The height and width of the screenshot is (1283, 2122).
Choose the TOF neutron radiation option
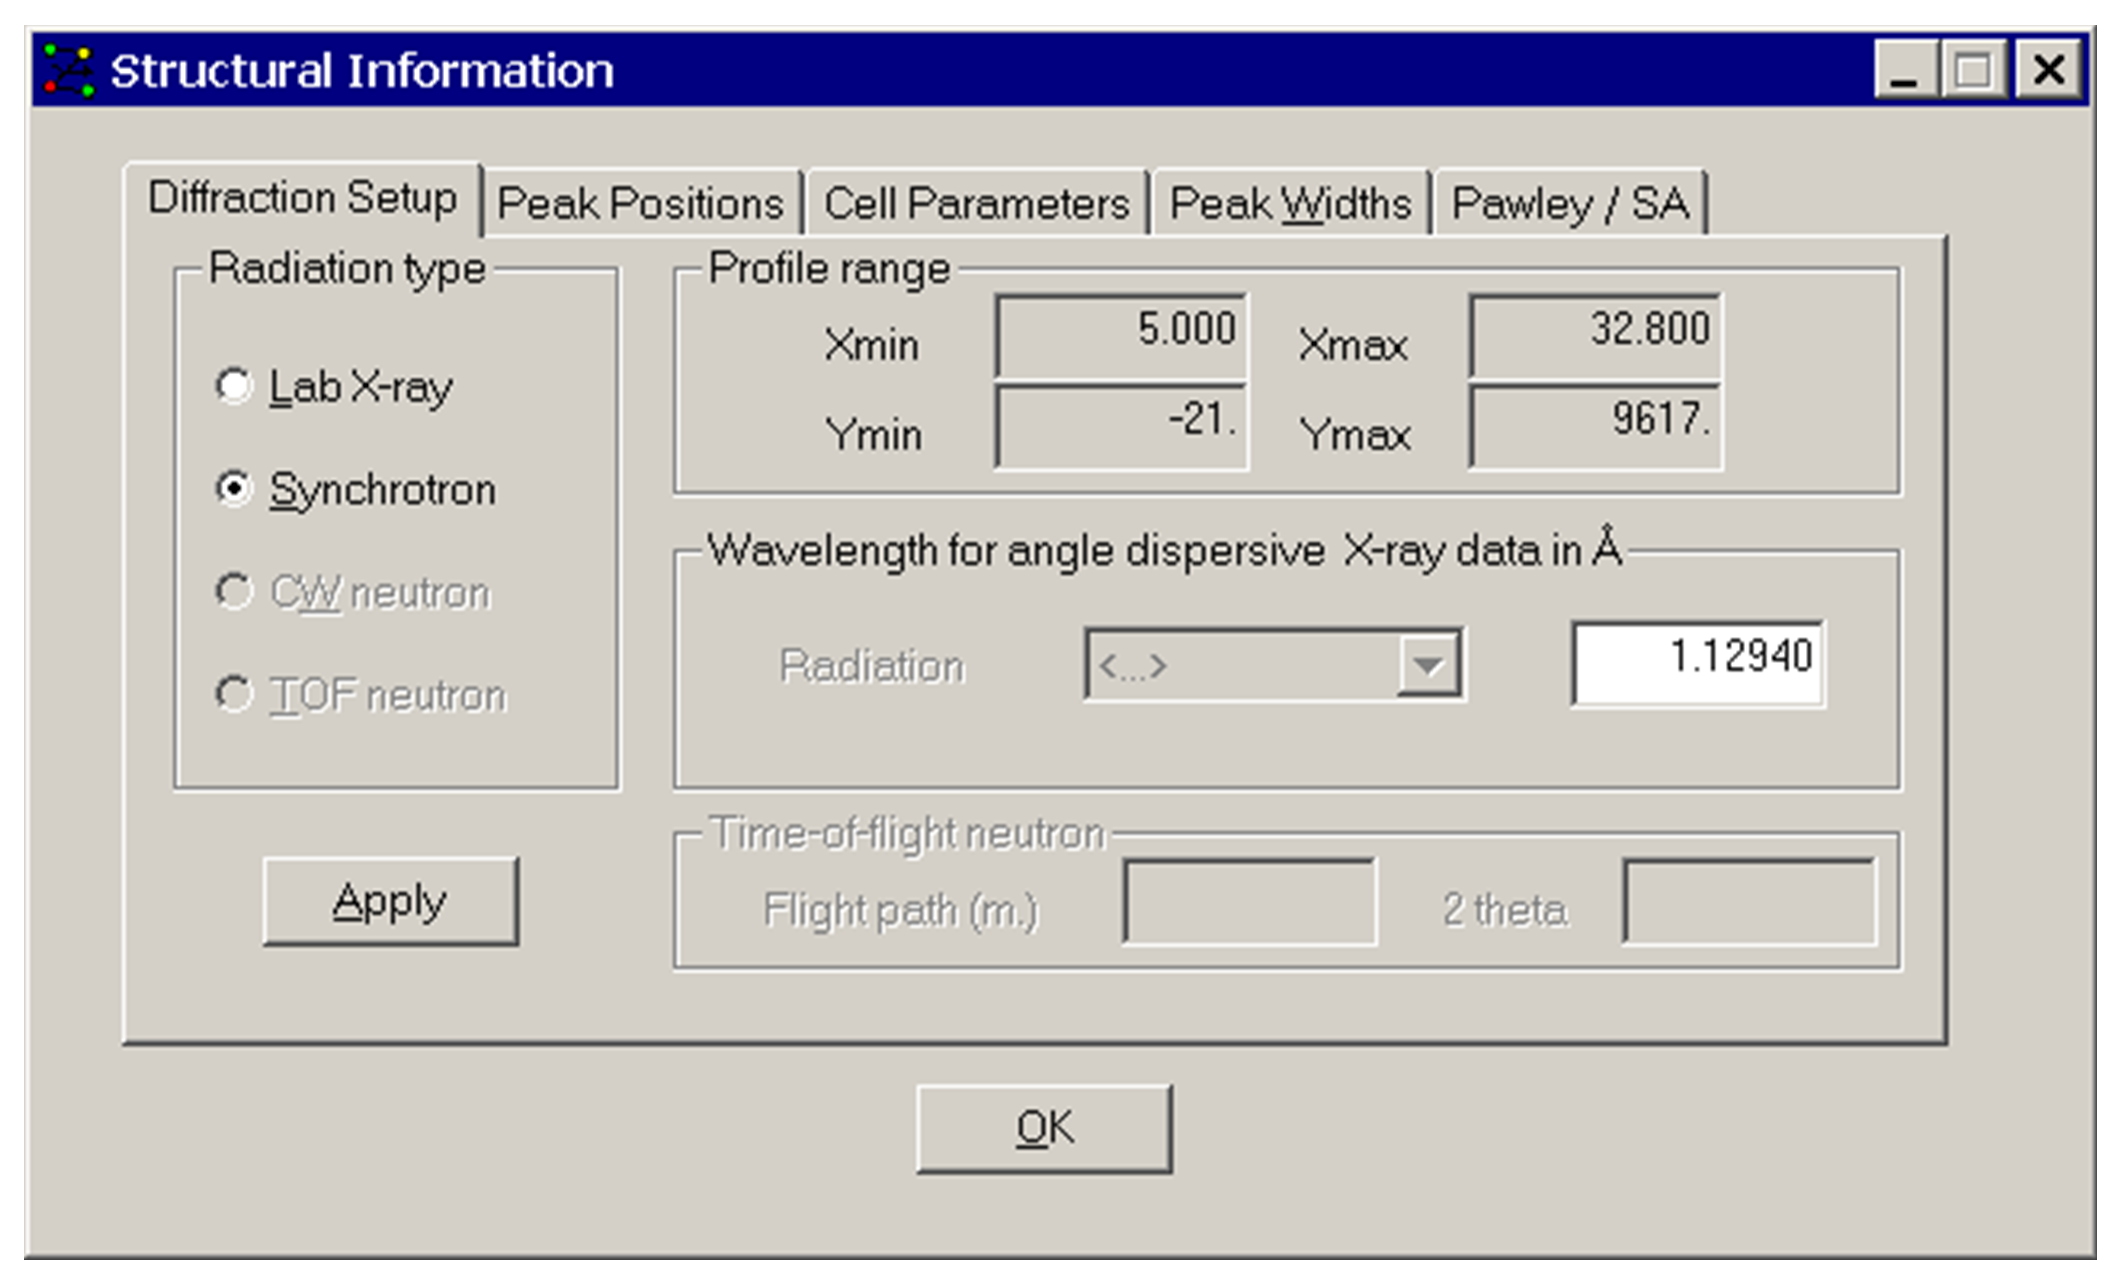point(234,694)
